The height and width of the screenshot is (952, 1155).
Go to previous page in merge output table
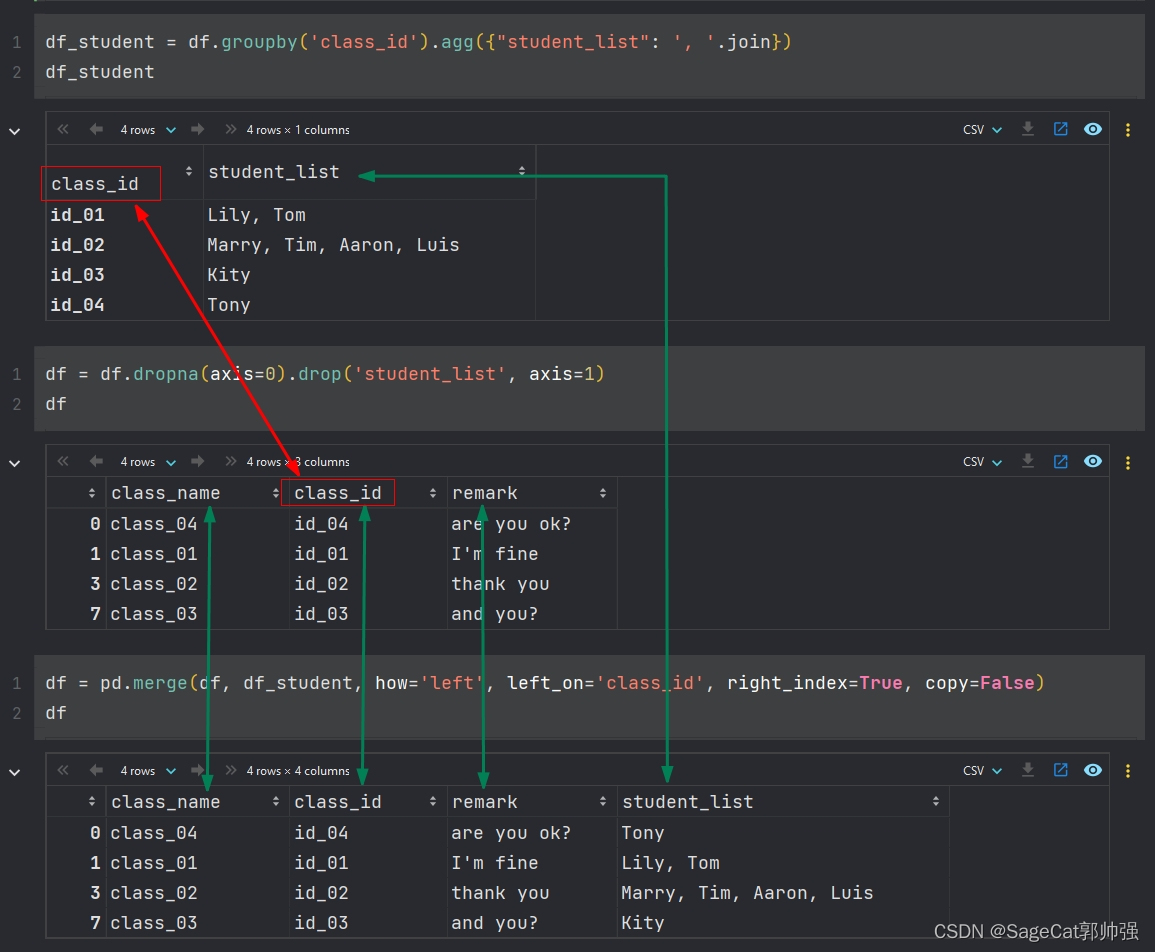click(96, 770)
